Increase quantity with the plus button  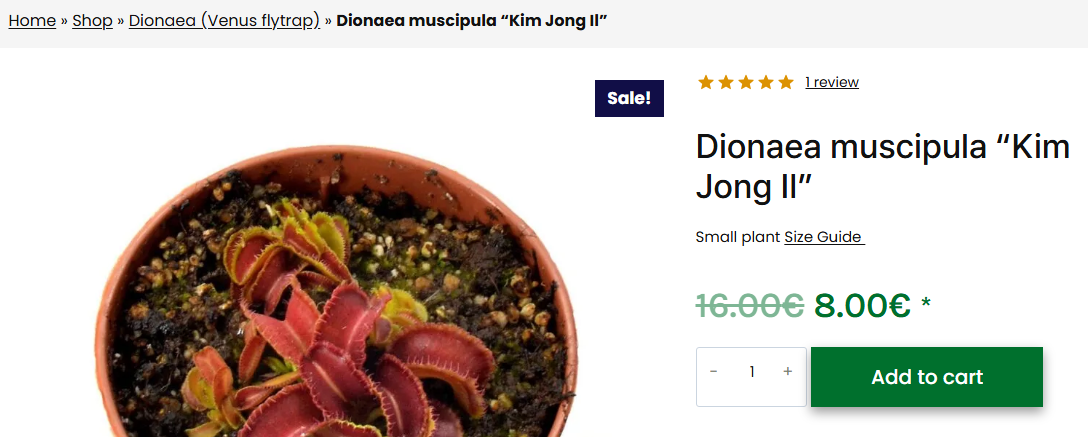pos(788,372)
